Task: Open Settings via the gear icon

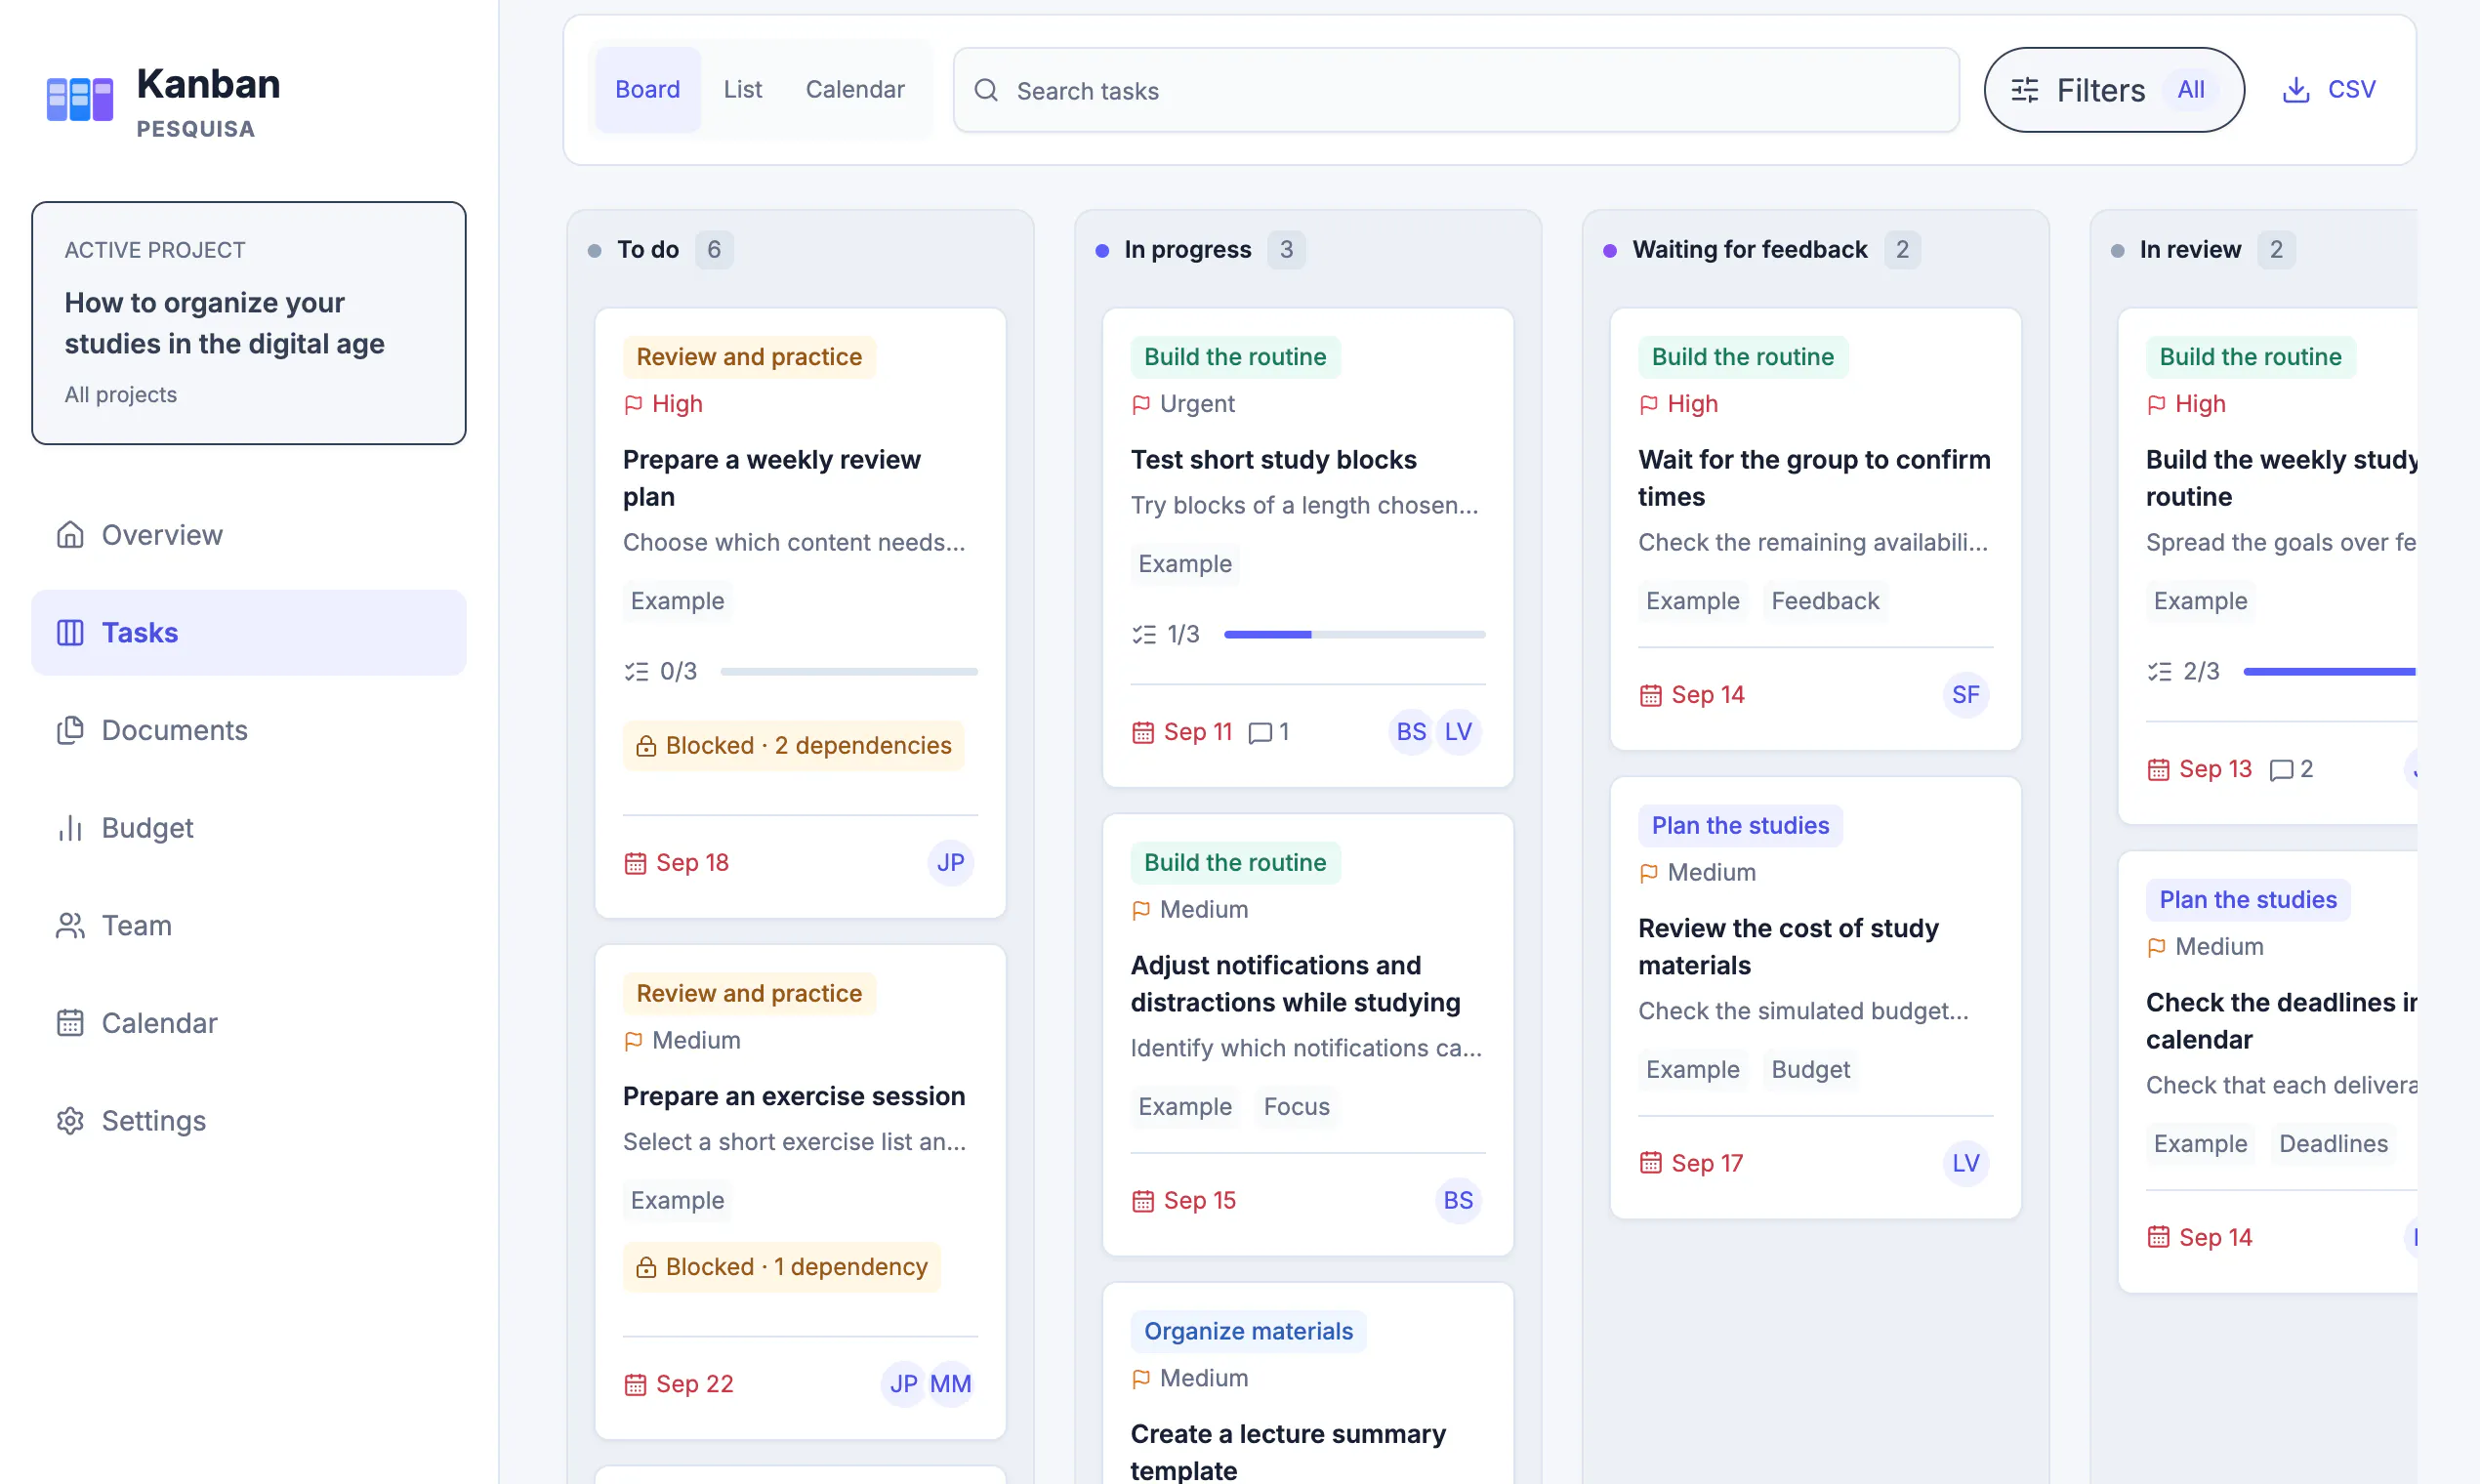Action: tap(70, 1121)
